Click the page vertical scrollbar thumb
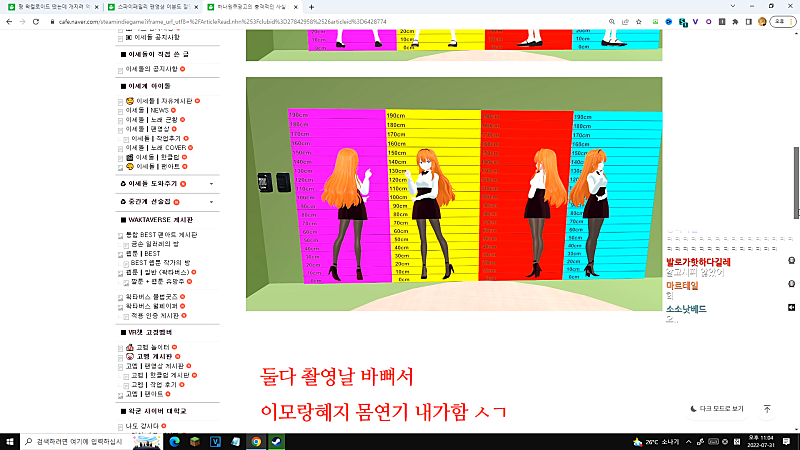Screen dimensions: 800x450 click(796, 183)
